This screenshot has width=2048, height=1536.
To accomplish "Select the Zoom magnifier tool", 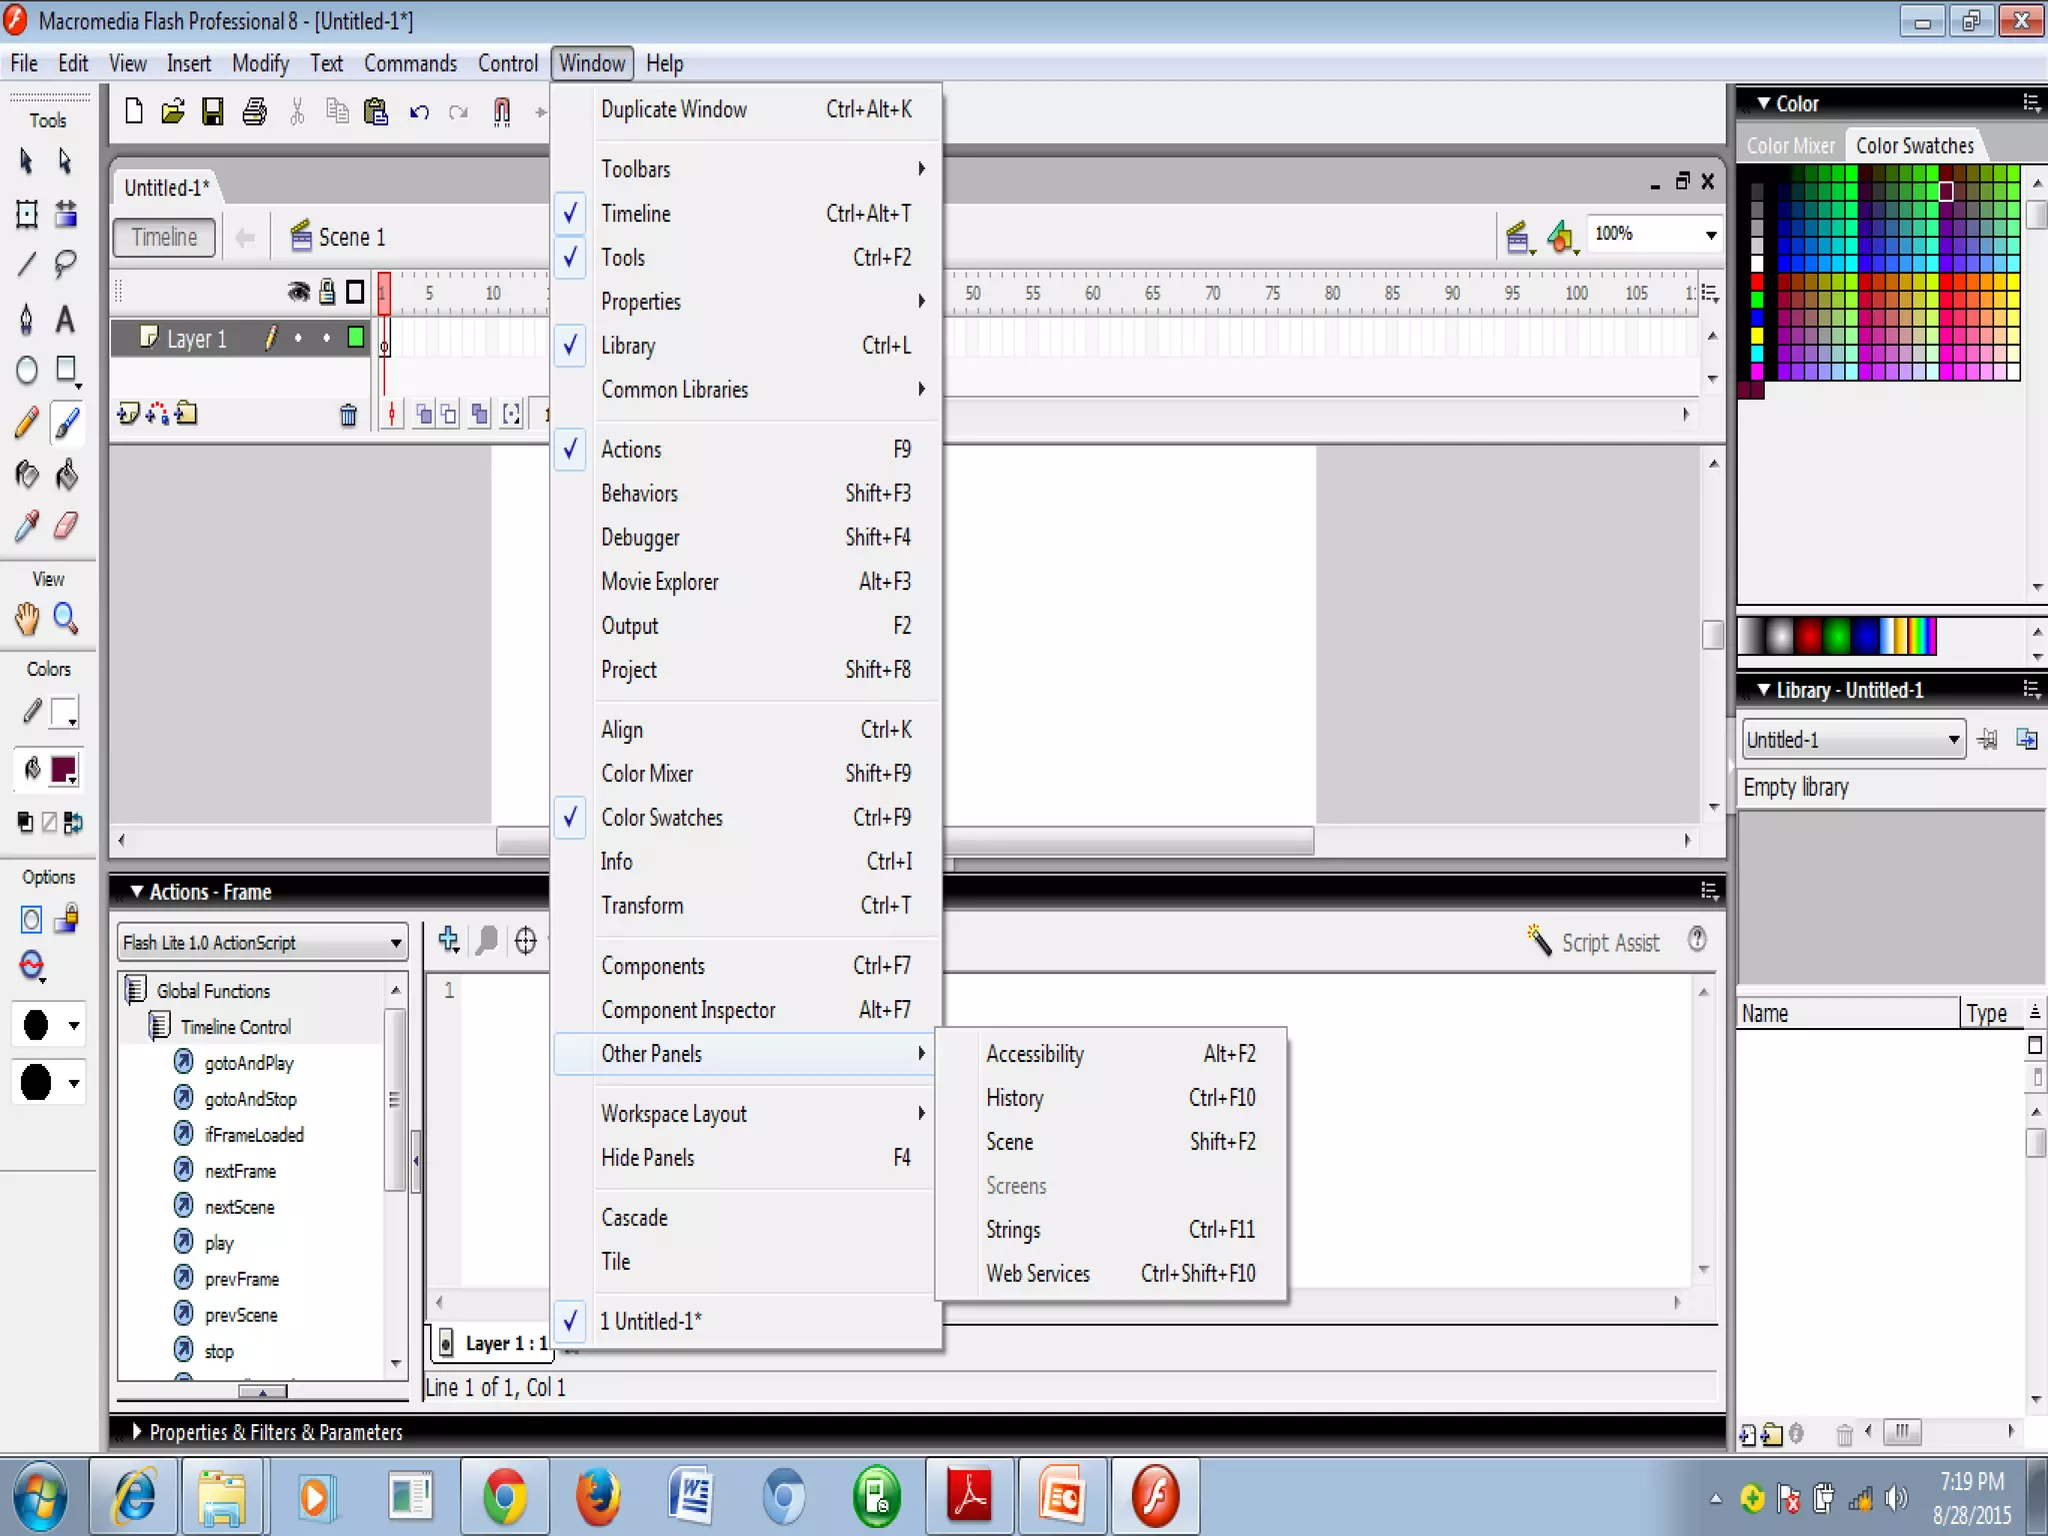I will pos(65,619).
